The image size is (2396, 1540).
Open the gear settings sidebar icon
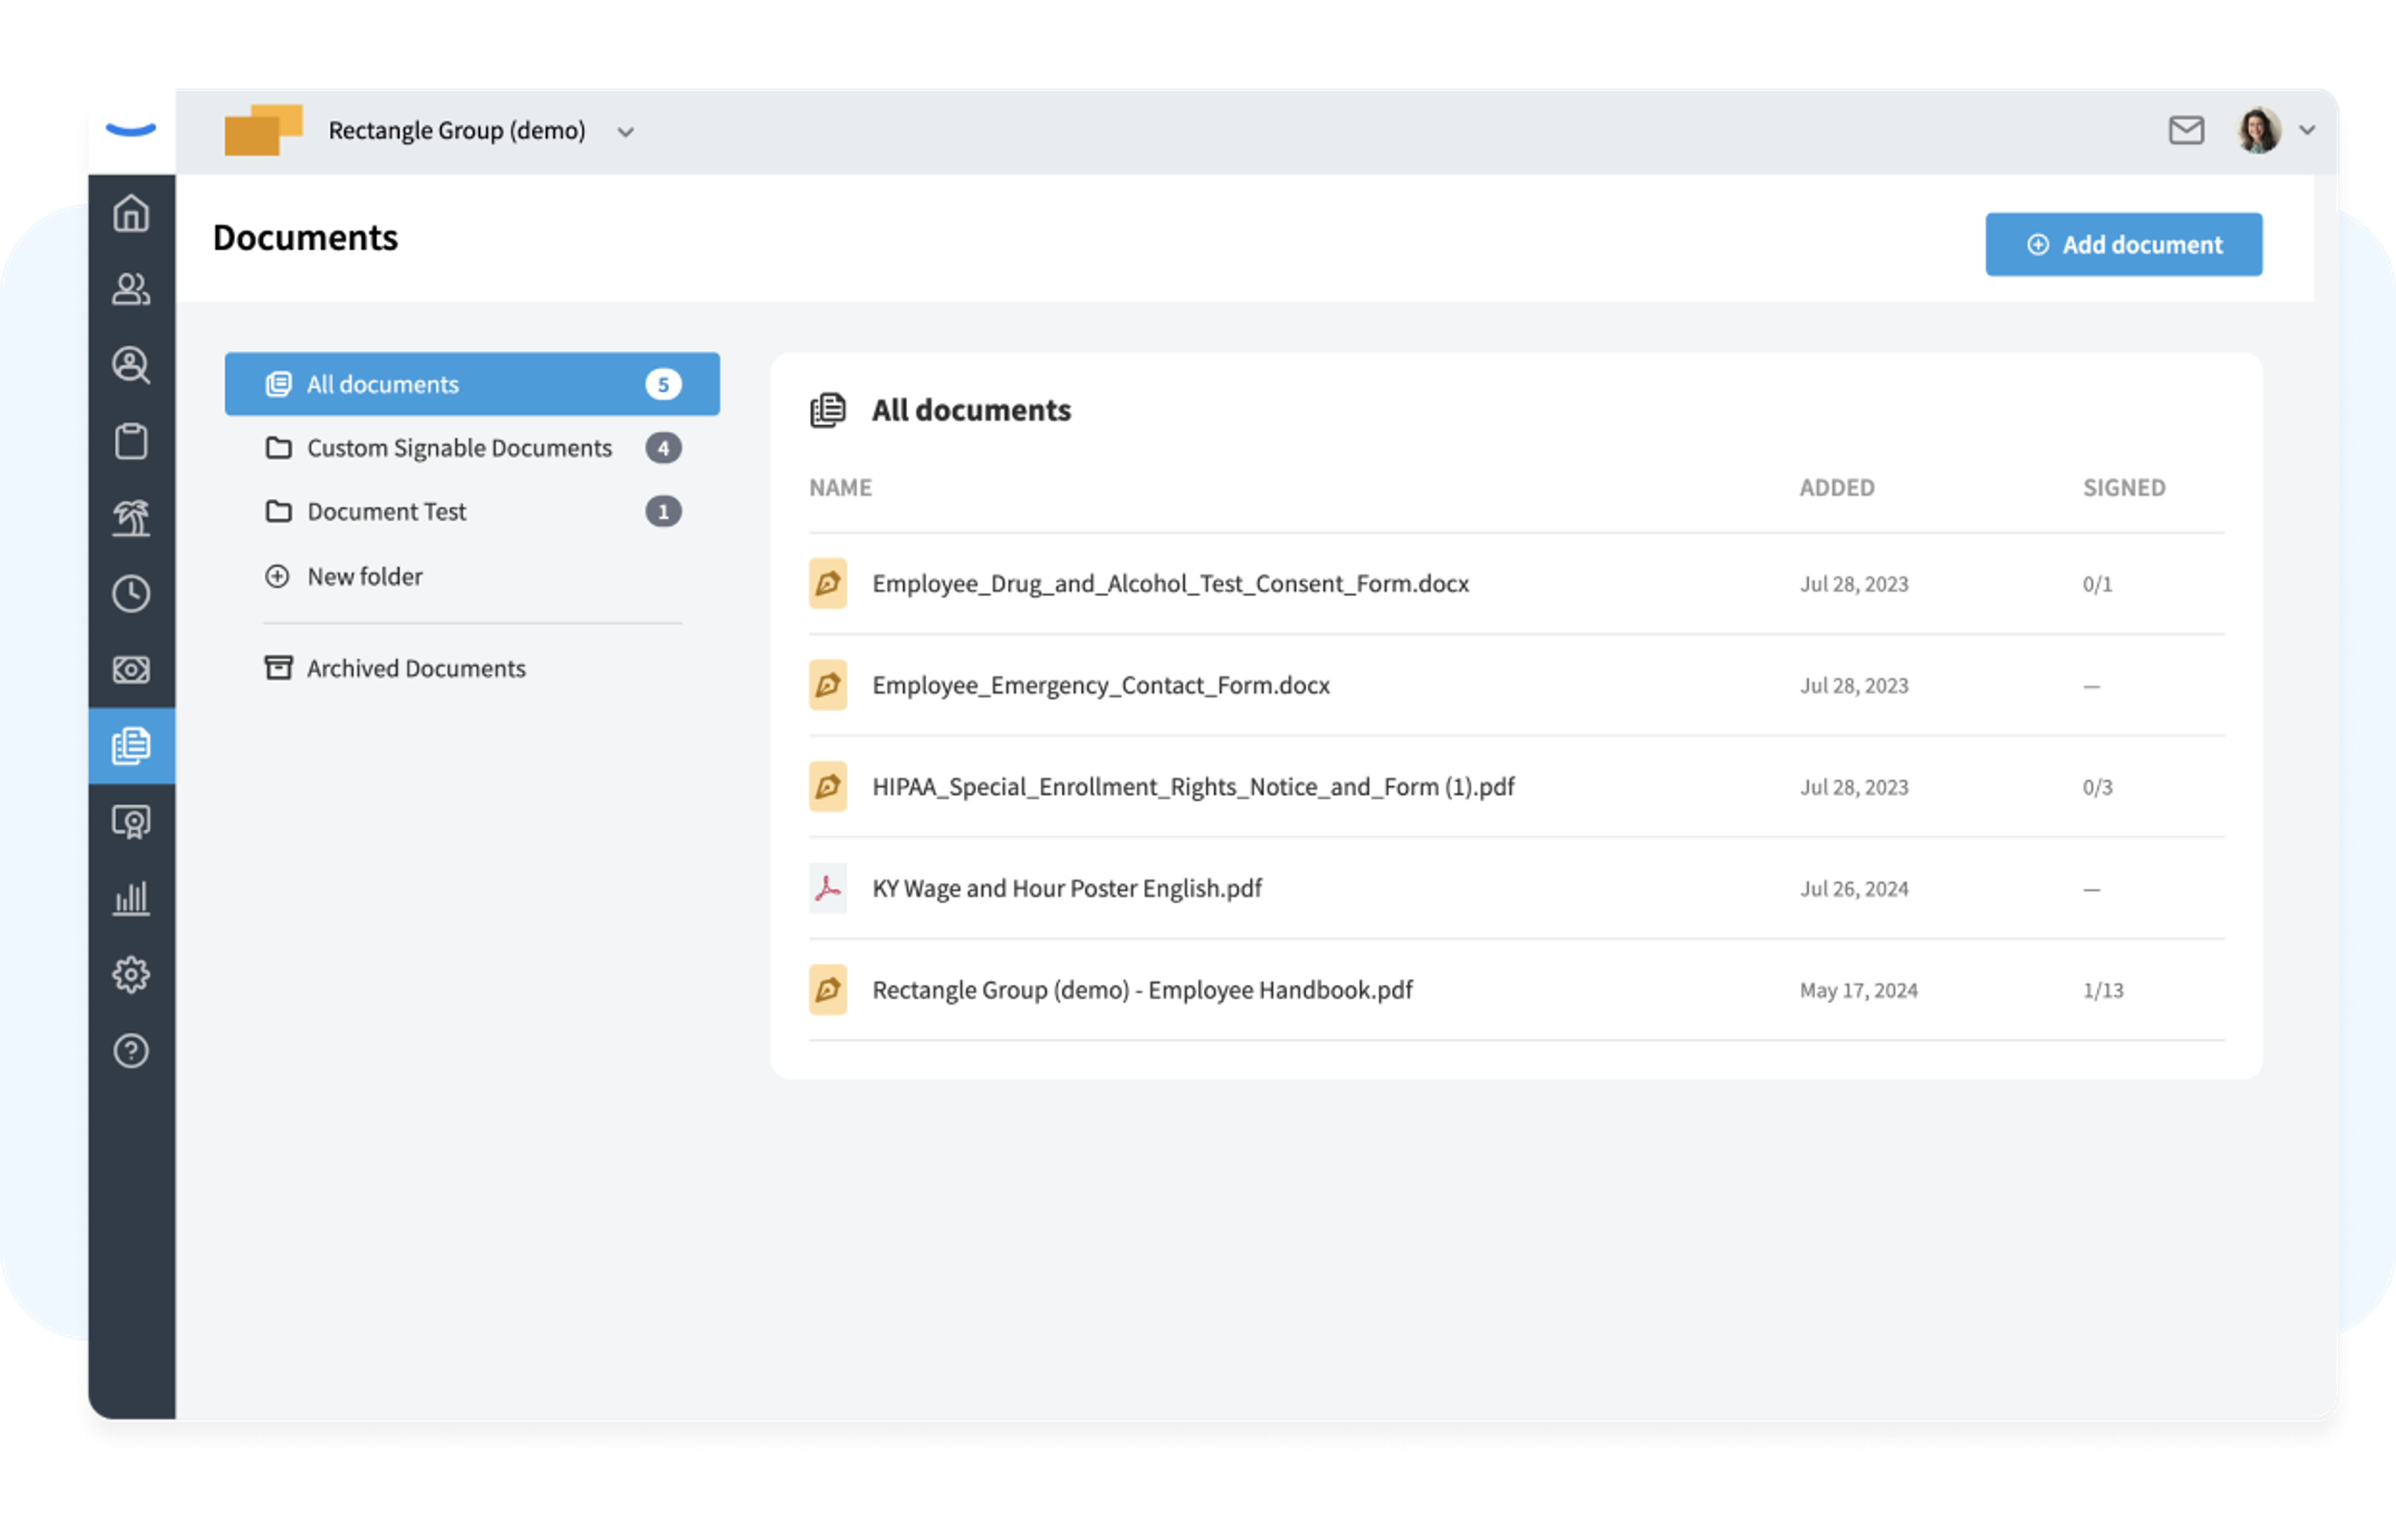[131, 974]
